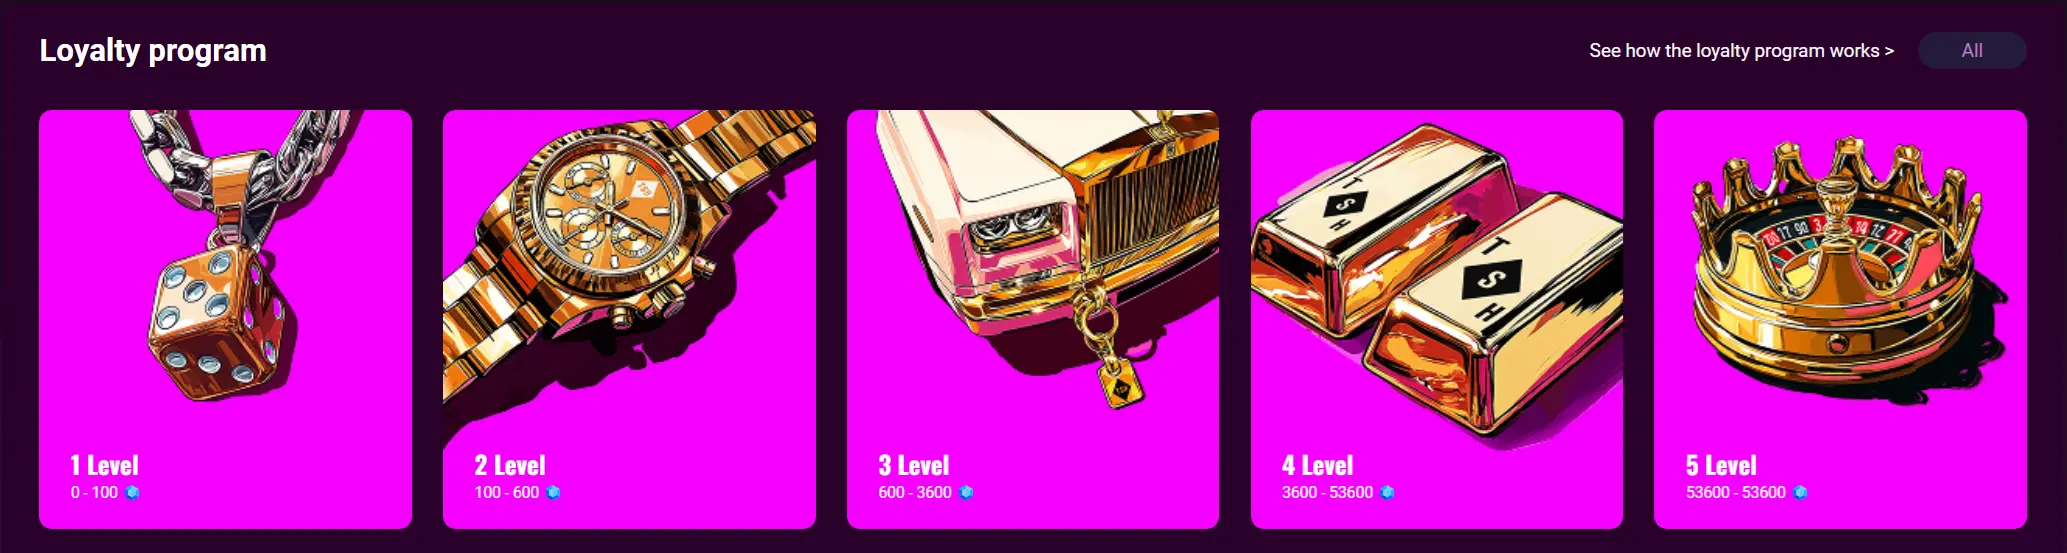This screenshot has height=553, width=2067.
Task: Select the 5 Level title
Action: point(1721,465)
